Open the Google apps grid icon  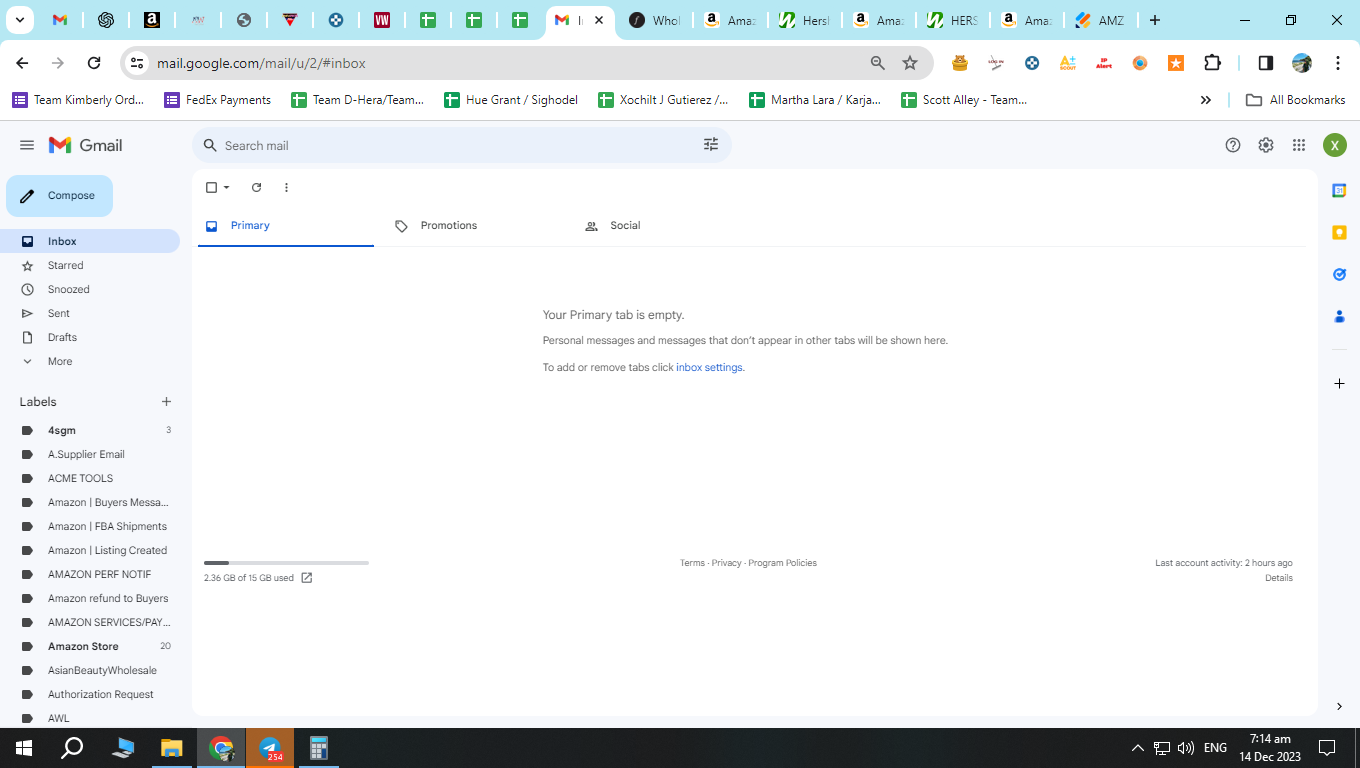click(x=1299, y=145)
